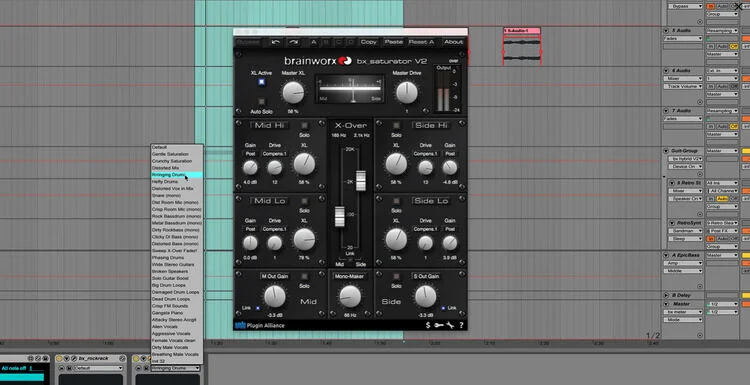The height and width of the screenshot is (385, 750).
Task: Toggle Solo on the Side Lo band
Action: 396,201
